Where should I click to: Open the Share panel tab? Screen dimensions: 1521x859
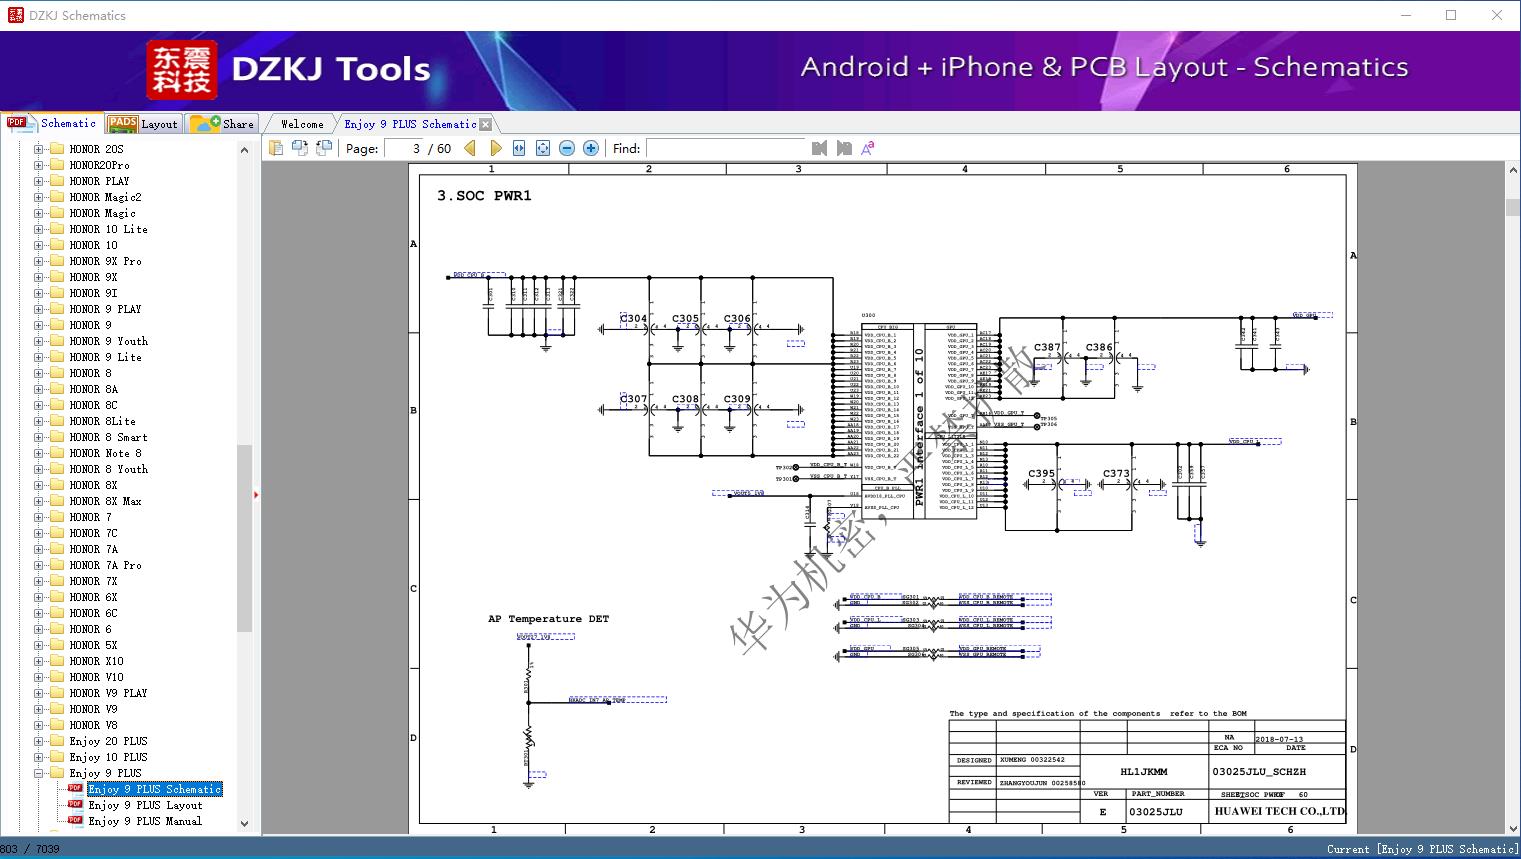click(222, 124)
